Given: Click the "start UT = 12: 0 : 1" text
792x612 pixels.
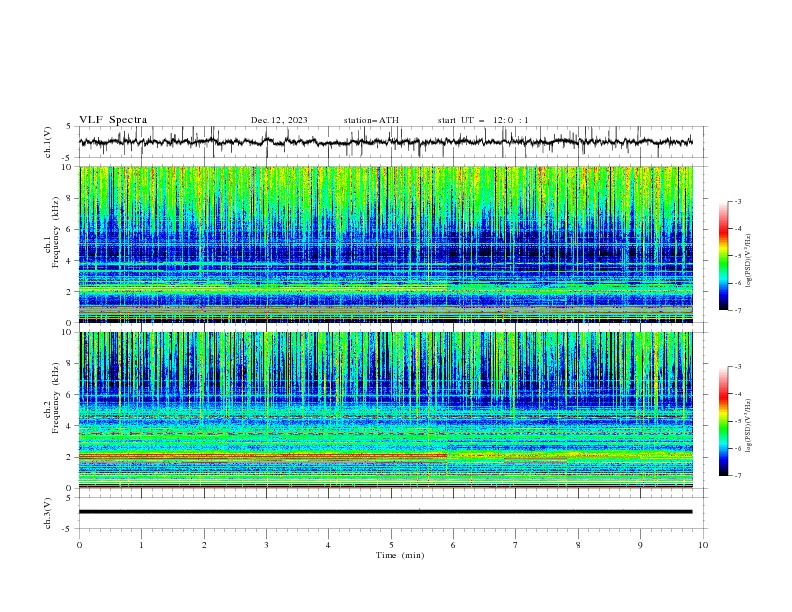Looking at the screenshot, I should point(483,120).
